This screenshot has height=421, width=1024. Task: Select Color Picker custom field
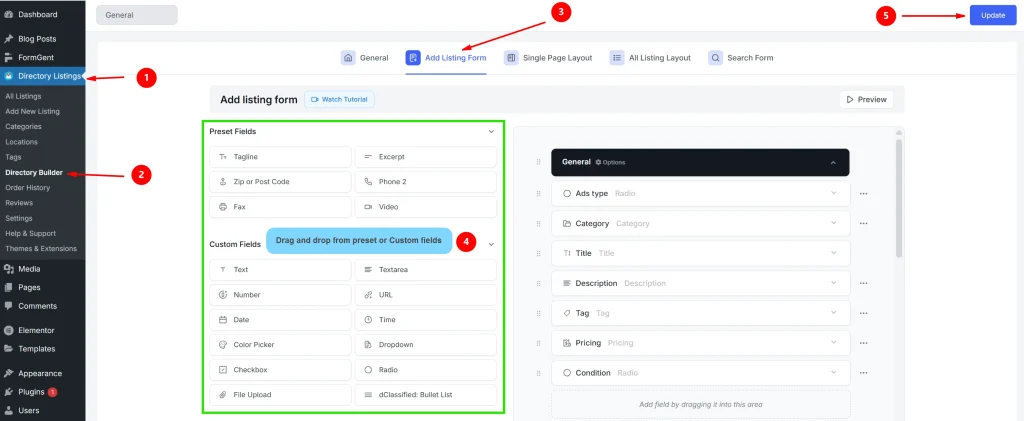(x=280, y=345)
